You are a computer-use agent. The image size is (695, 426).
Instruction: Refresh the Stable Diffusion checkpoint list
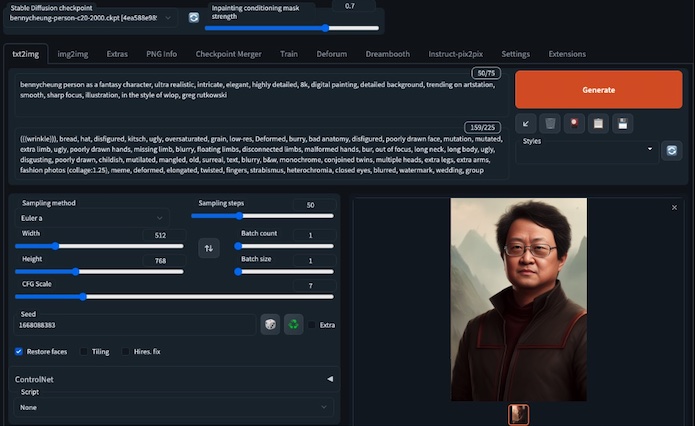194,18
